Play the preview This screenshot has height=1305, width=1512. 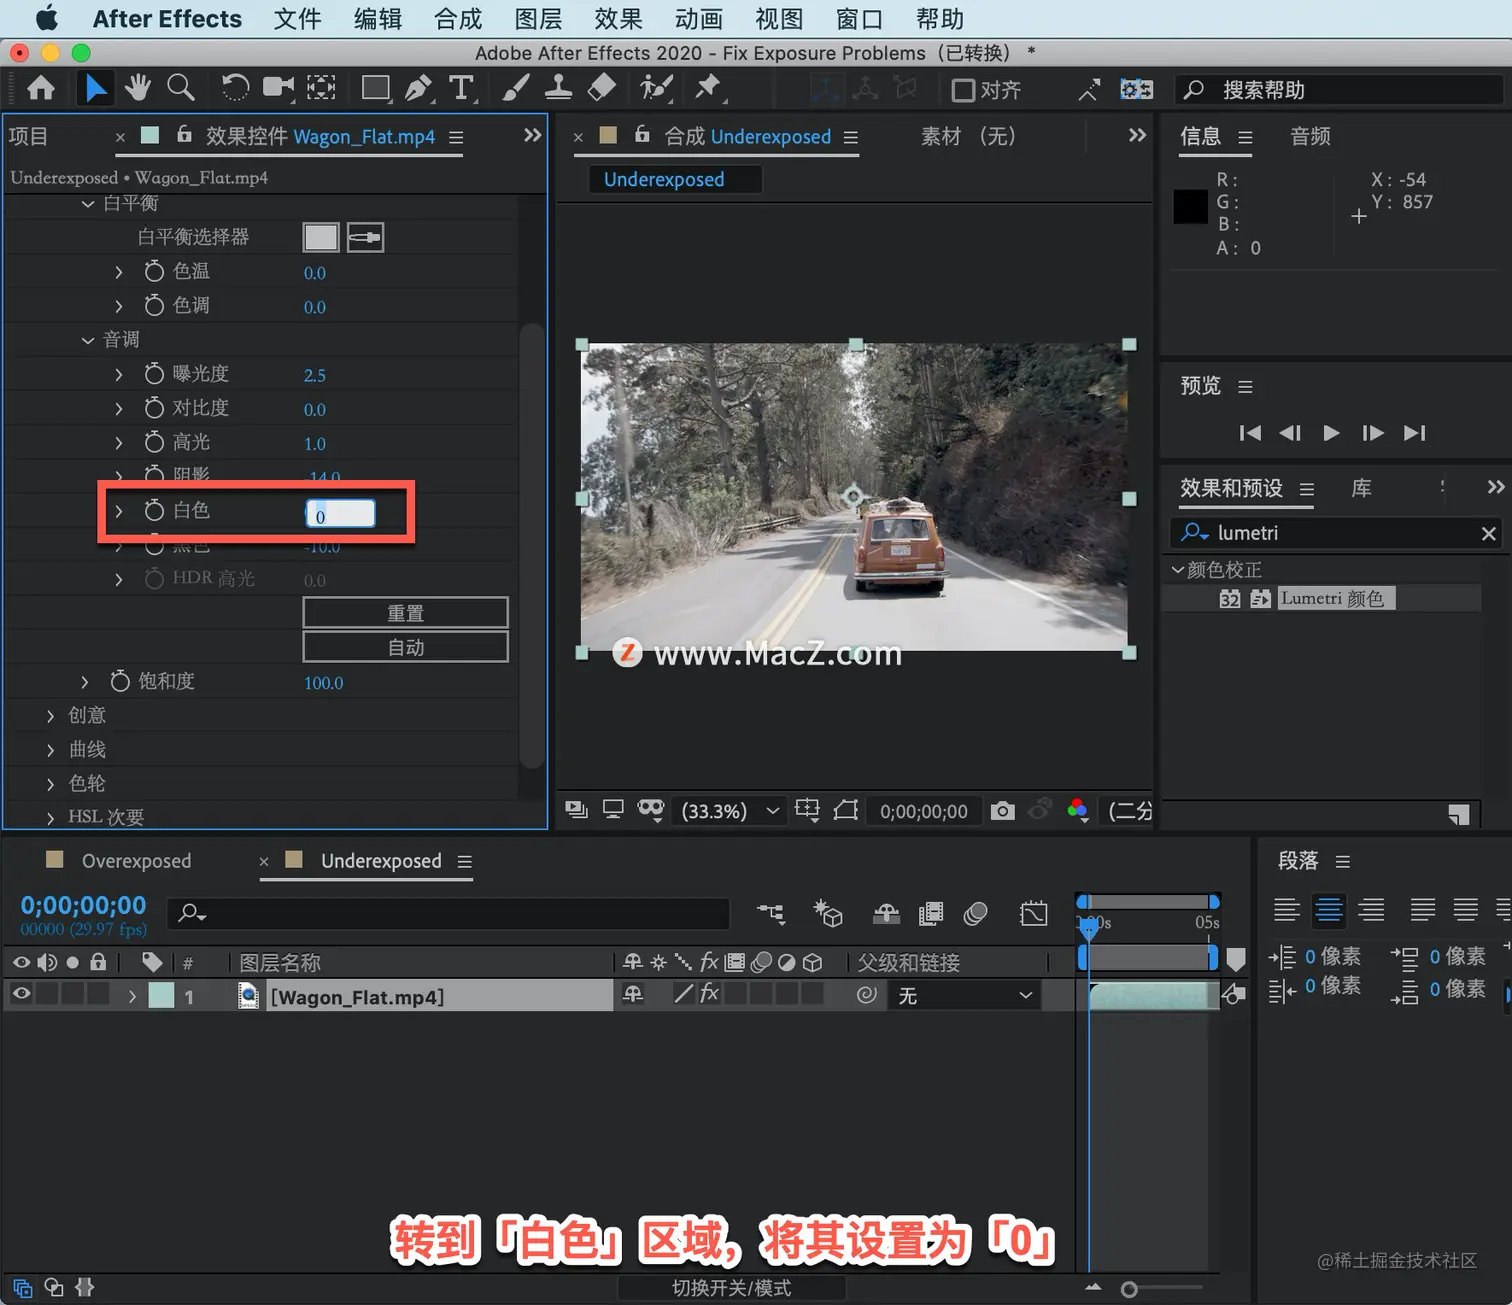click(1331, 433)
